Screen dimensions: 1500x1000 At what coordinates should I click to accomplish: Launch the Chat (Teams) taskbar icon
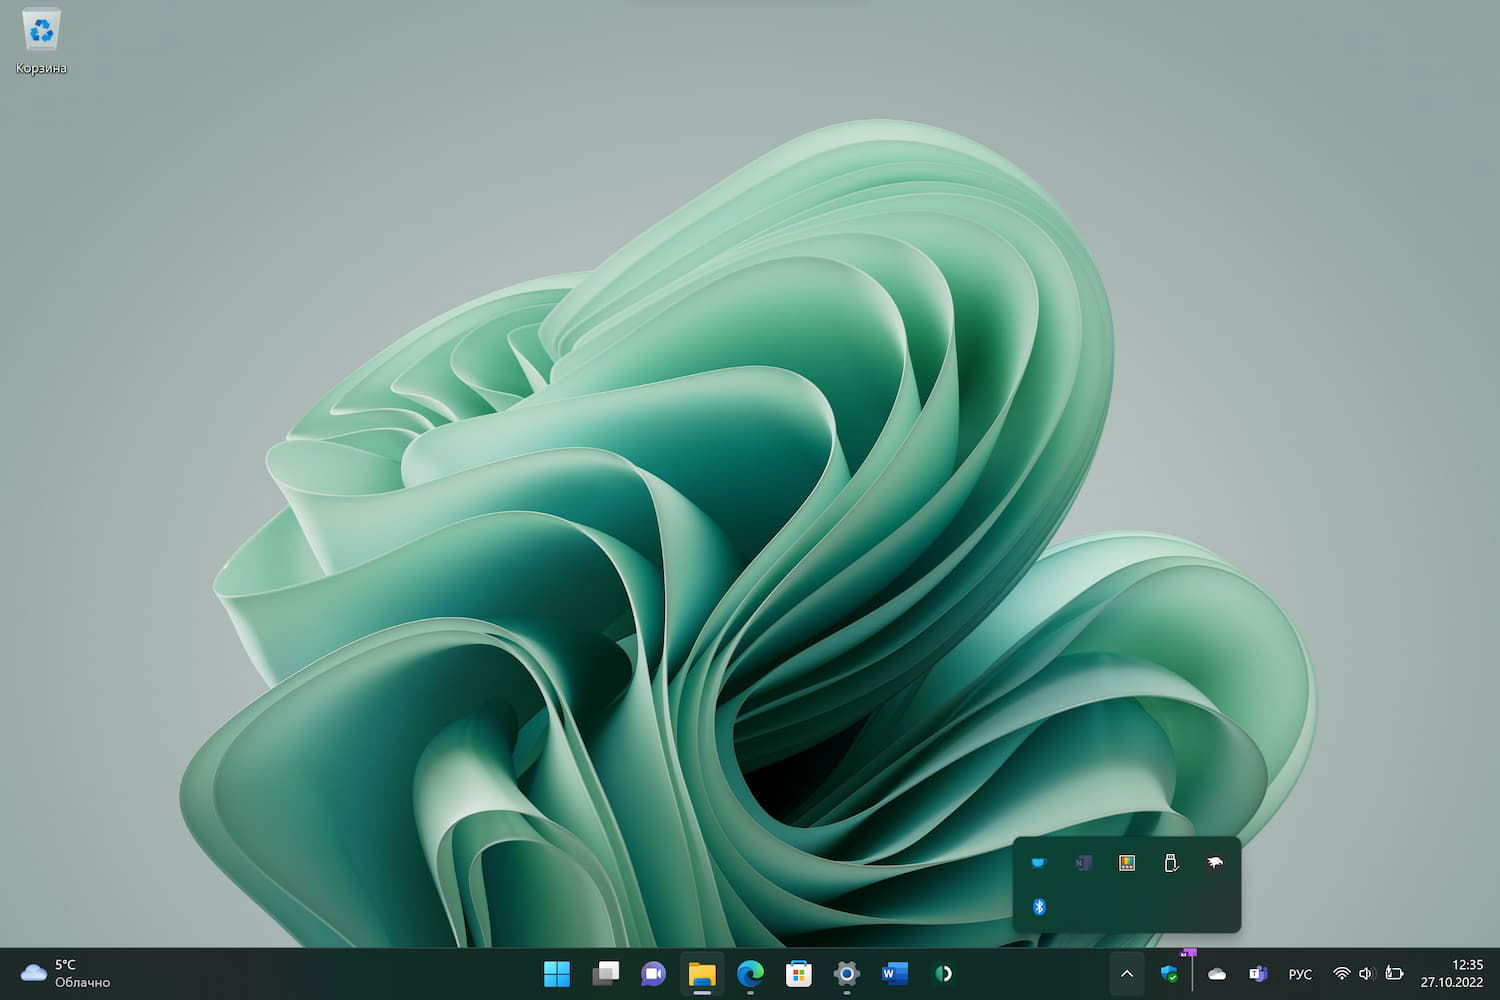tap(653, 973)
